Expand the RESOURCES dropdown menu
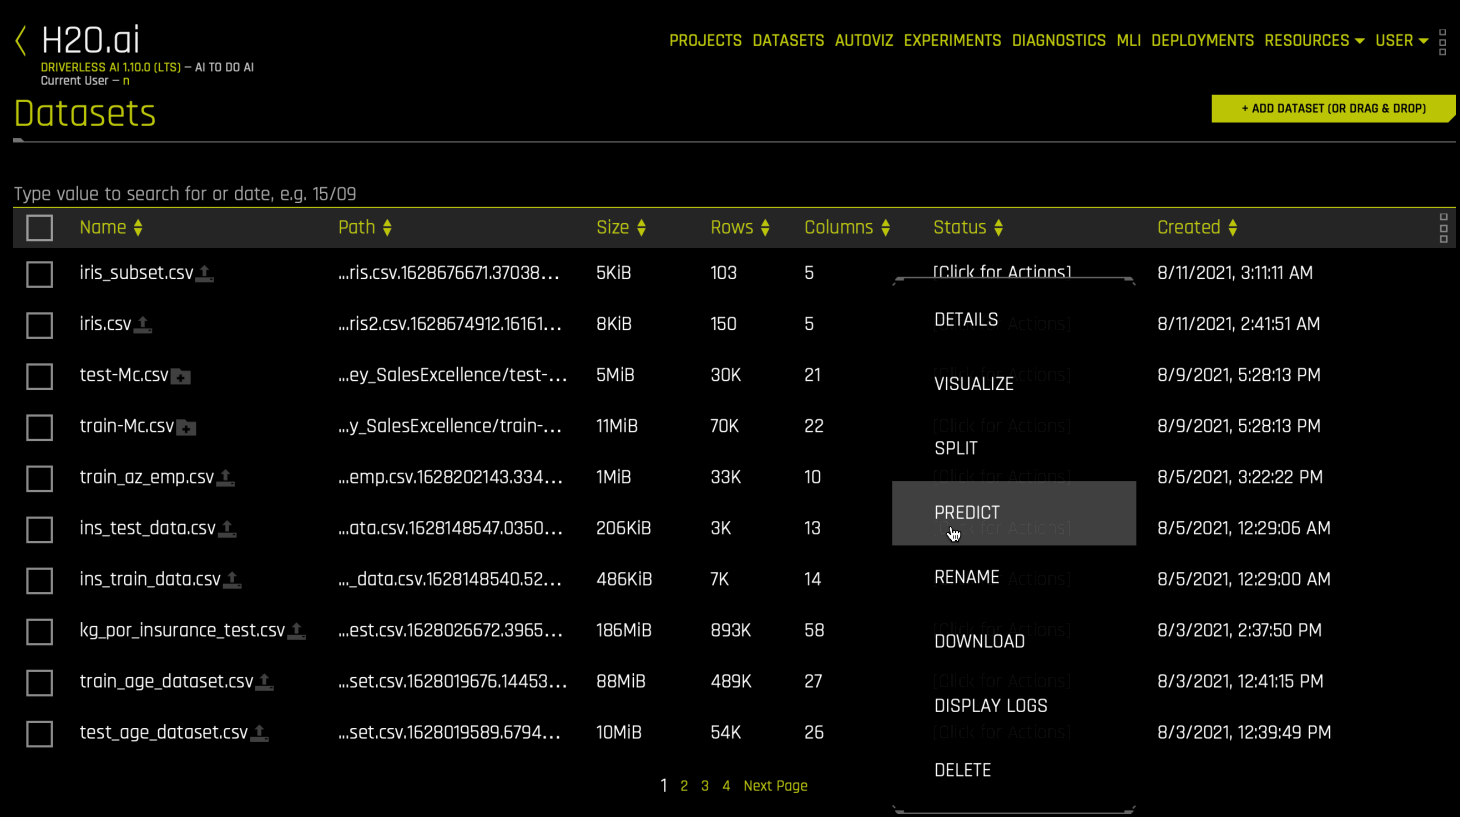The height and width of the screenshot is (817, 1460). pyautogui.click(x=1314, y=41)
